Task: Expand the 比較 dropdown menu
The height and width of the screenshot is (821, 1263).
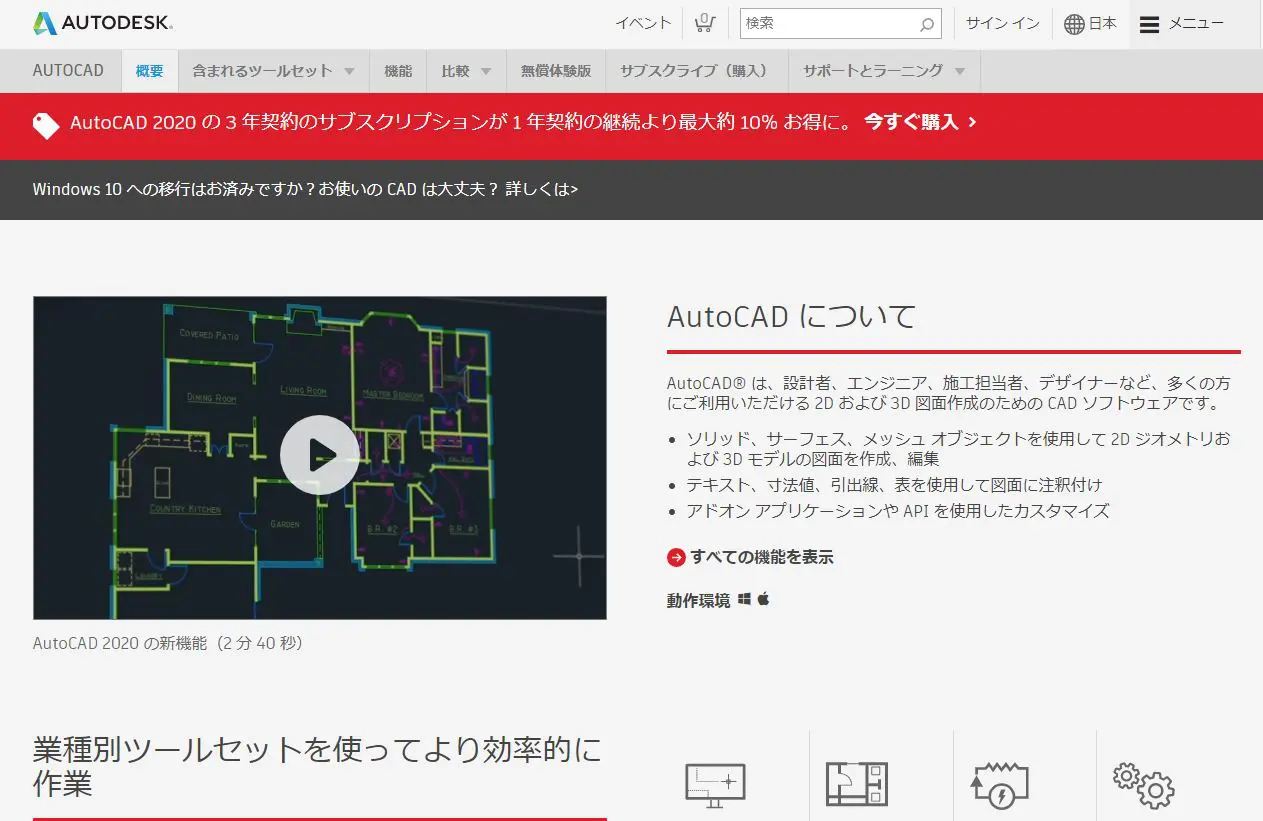Action: click(x=466, y=71)
